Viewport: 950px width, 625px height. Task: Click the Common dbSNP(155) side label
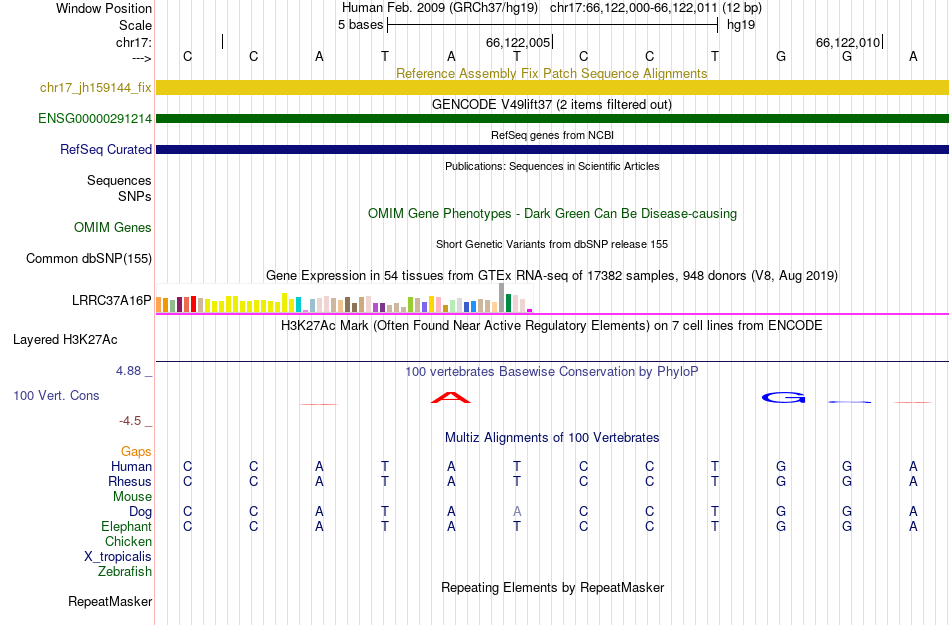click(89, 259)
